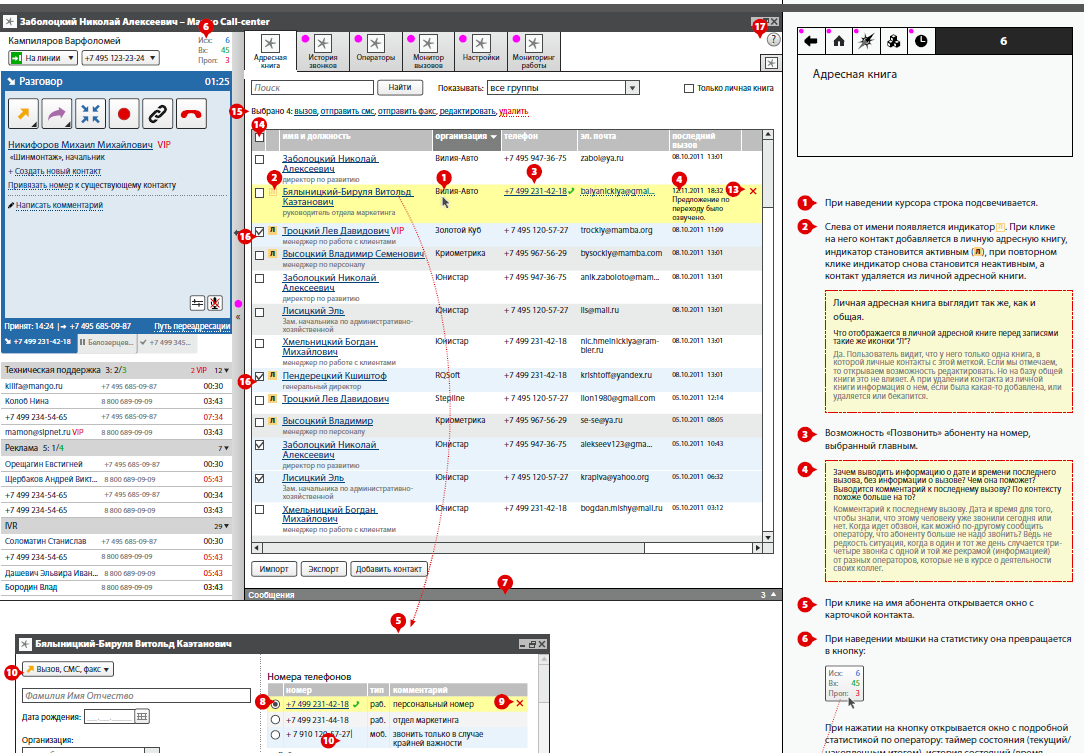Image resolution: width=1084 pixels, height=753 pixels.
Task: Click the Исх/Вх/Проп statistics block
Action: (x=214, y=50)
